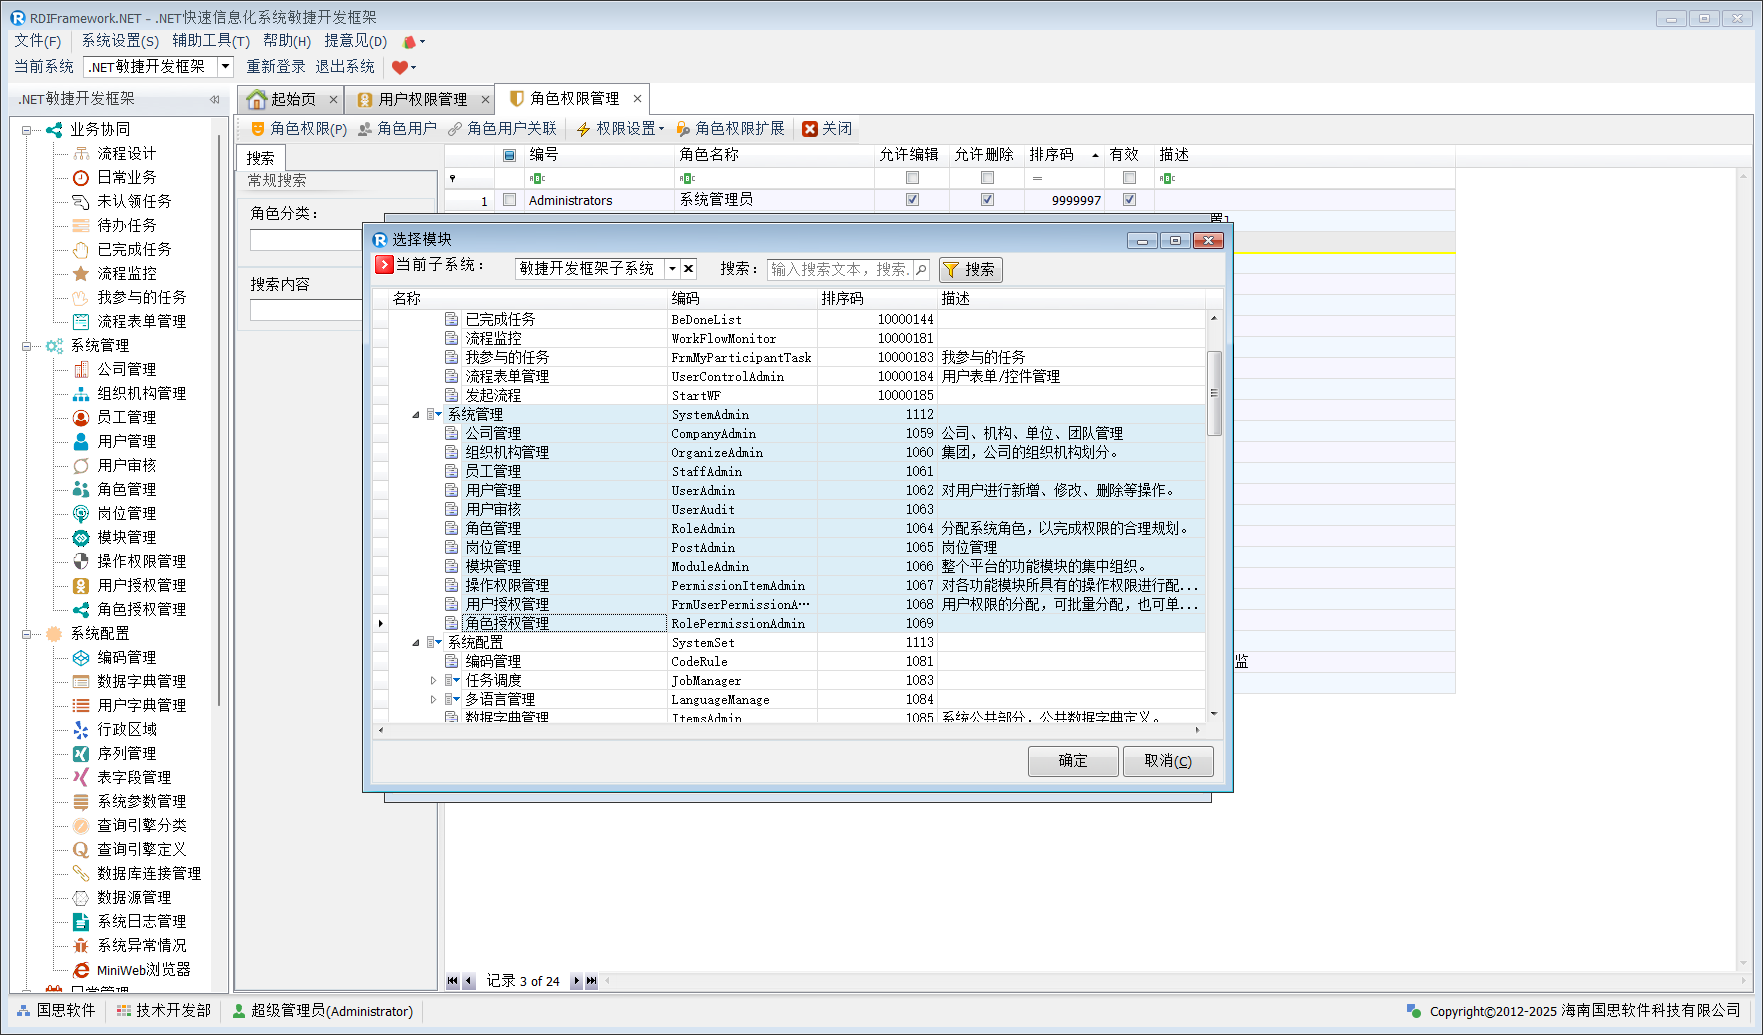Toggle 有效 checkbox for Administrators row
The width and height of the screenshot is (1763, 1035).
(x=1129, y=200)
